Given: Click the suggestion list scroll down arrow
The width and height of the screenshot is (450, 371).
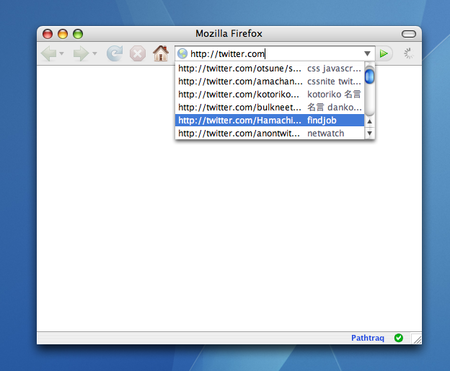Looking at the screenshot, I should tap(369, 133).
